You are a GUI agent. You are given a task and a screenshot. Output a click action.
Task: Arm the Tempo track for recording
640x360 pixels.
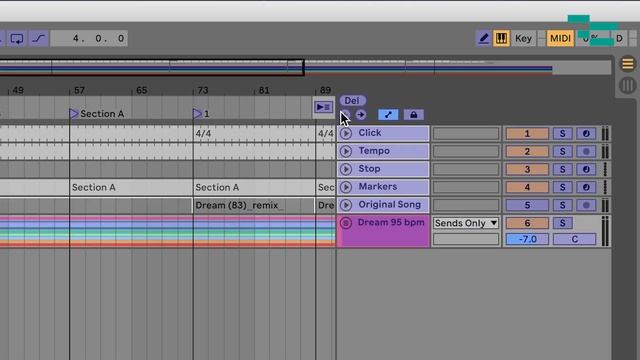[586, 151]
